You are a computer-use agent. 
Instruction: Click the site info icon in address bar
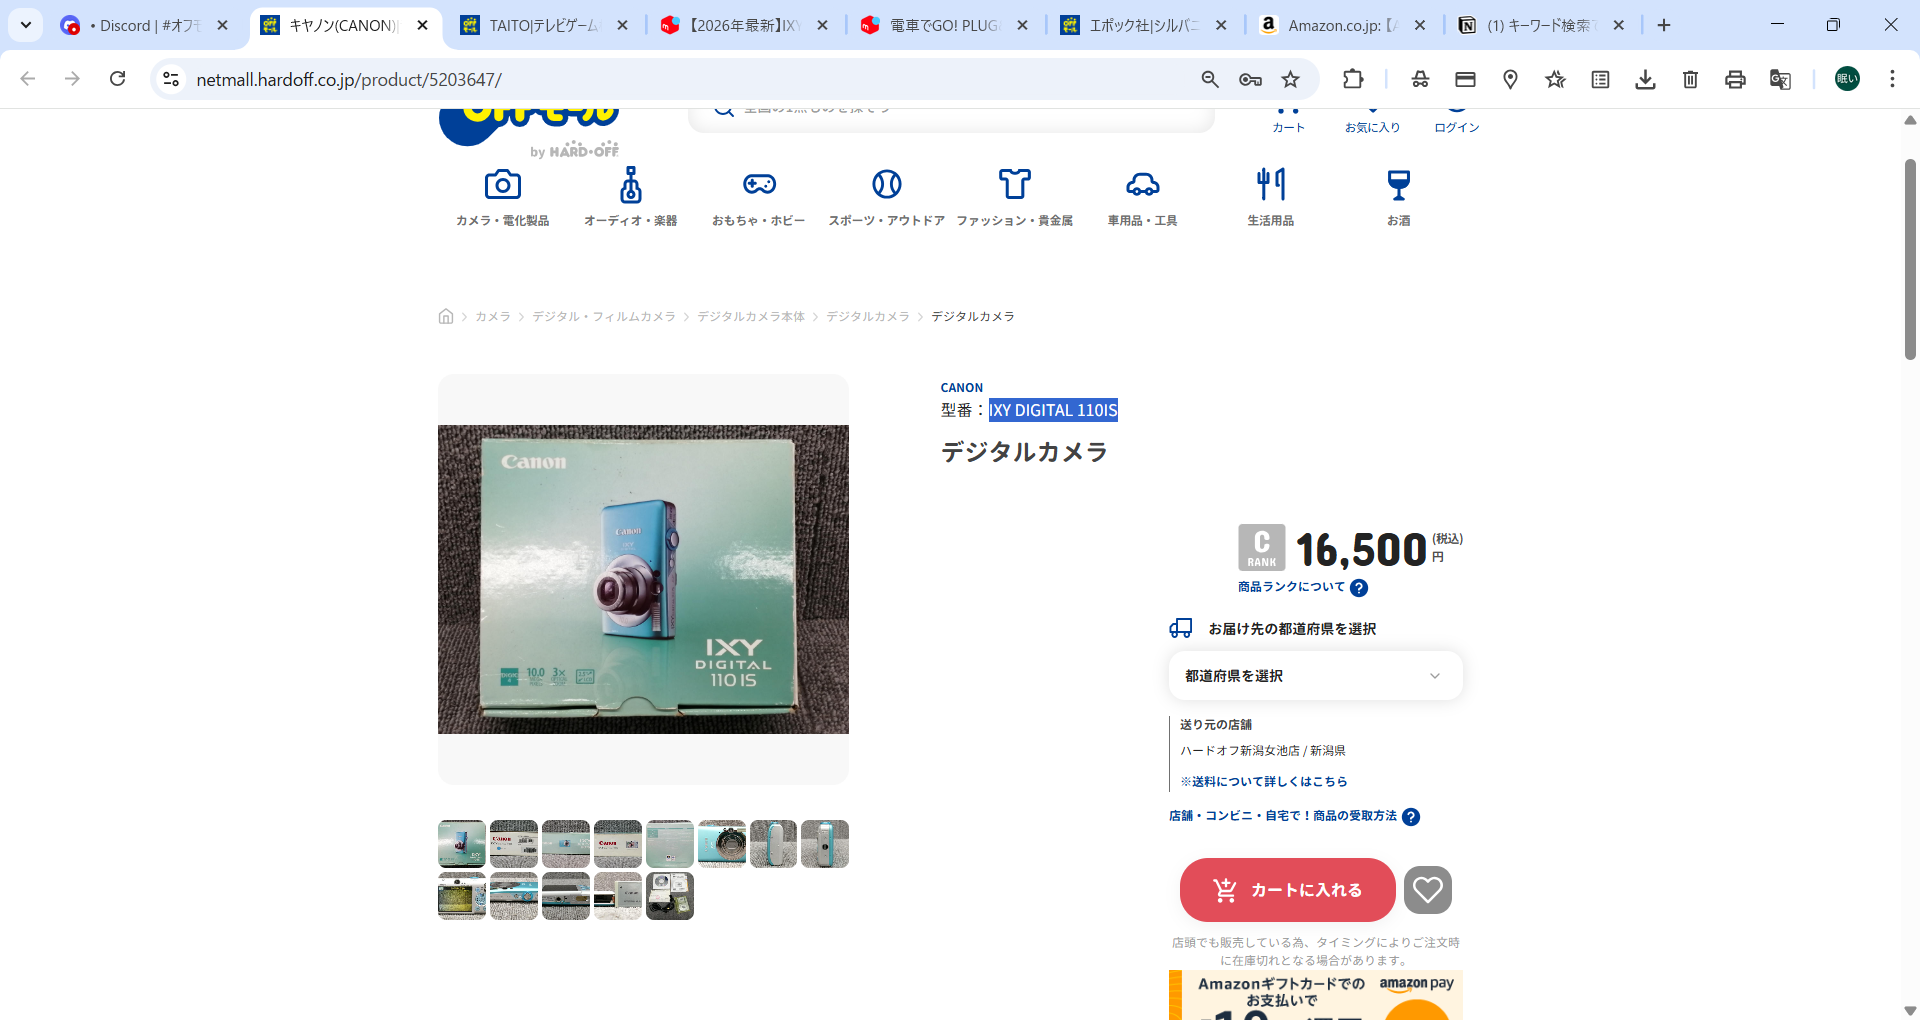(x=171, y=79)
